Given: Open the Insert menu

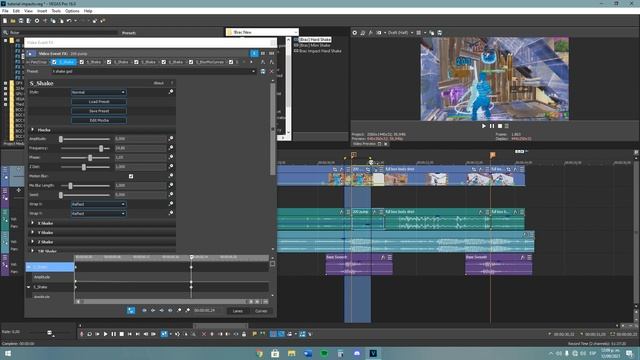Looking at the screenshot, I should 42,11.
